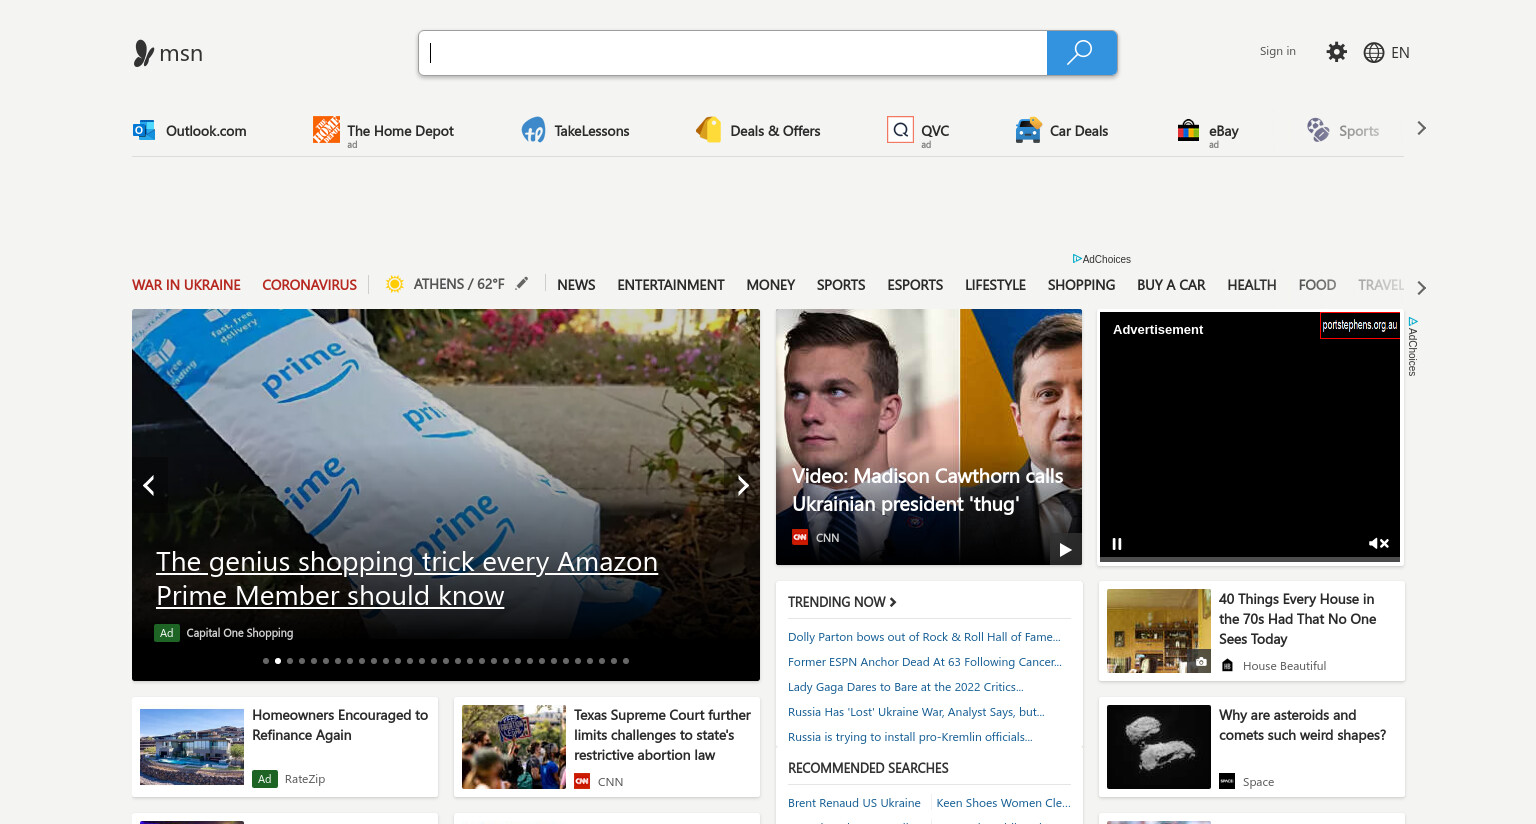
Task: Expand more shortcuts with right chevron
Action: click(x=1421, y=128)
